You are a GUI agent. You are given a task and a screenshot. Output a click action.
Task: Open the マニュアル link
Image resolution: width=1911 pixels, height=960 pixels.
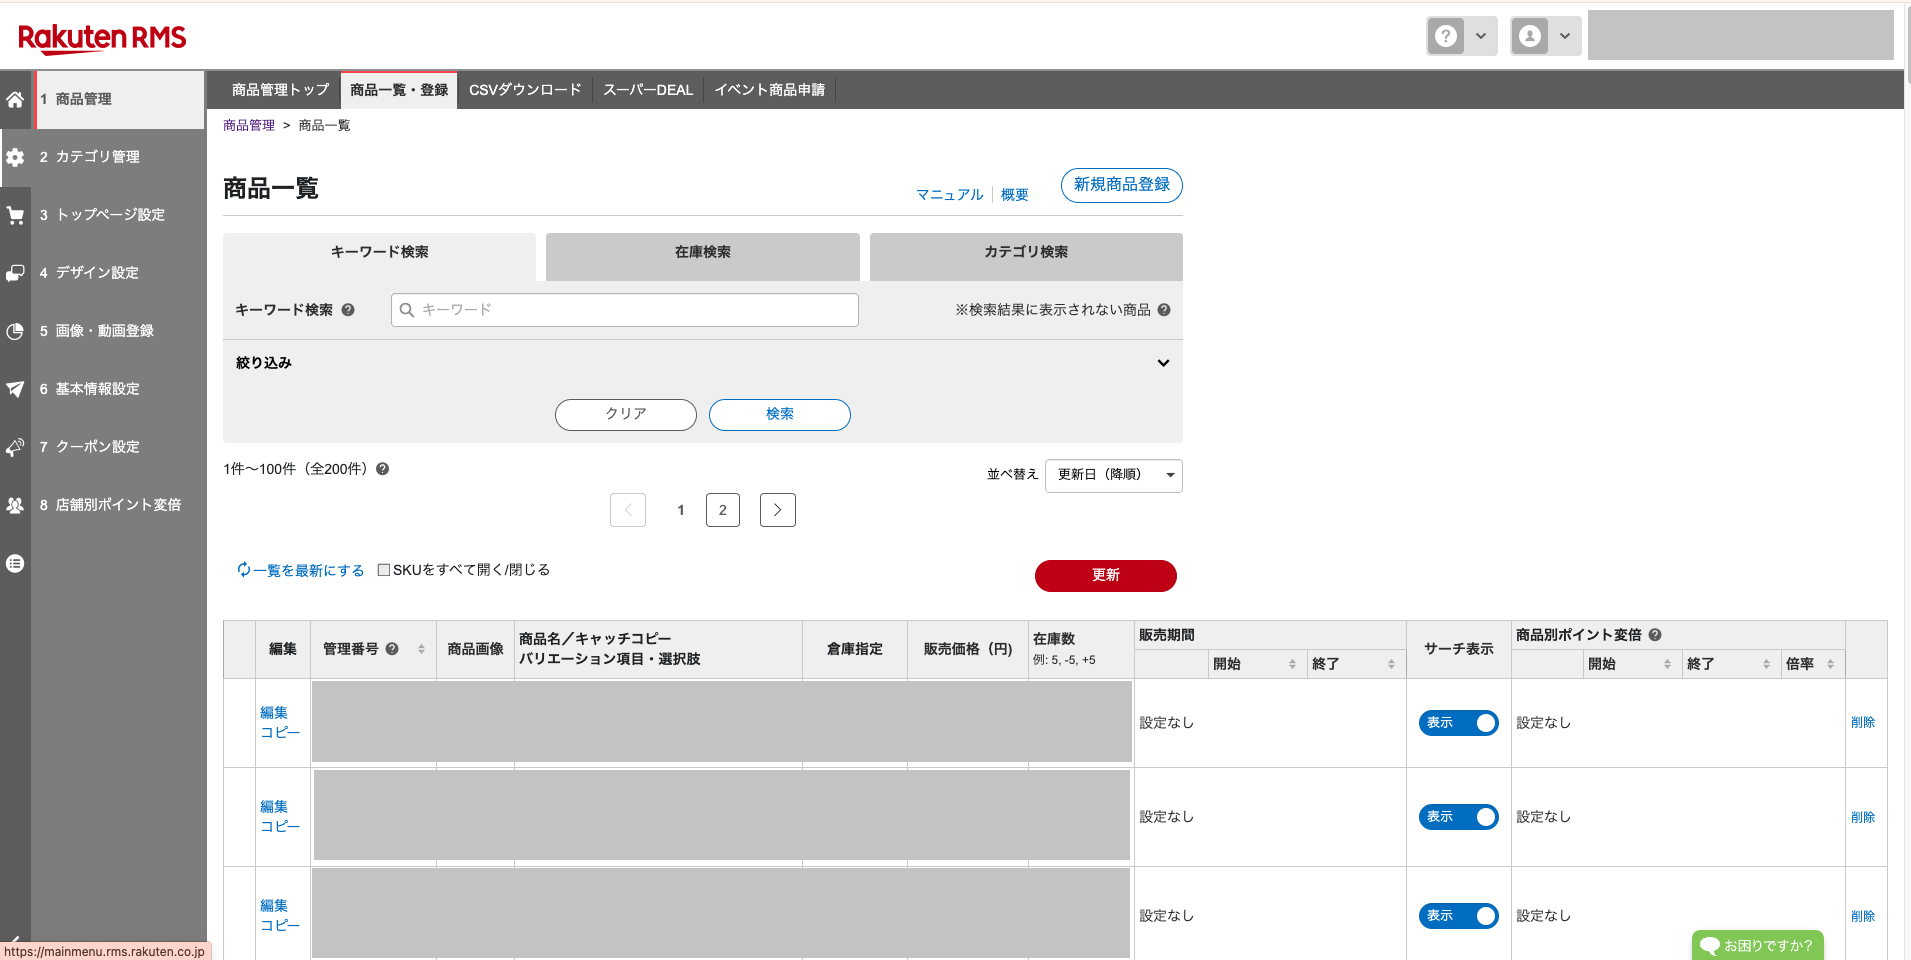click(x=948, y=194)
